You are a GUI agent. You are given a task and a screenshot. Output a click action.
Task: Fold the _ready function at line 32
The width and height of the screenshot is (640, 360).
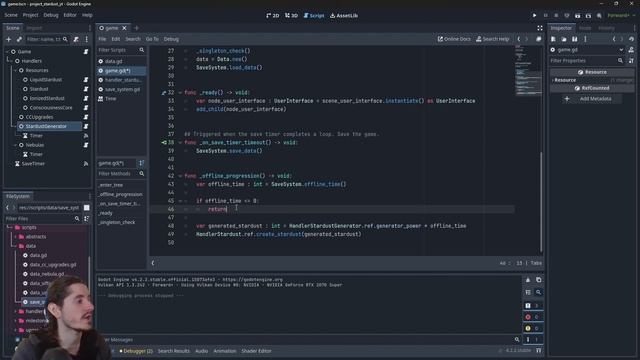tap(180, 93)
